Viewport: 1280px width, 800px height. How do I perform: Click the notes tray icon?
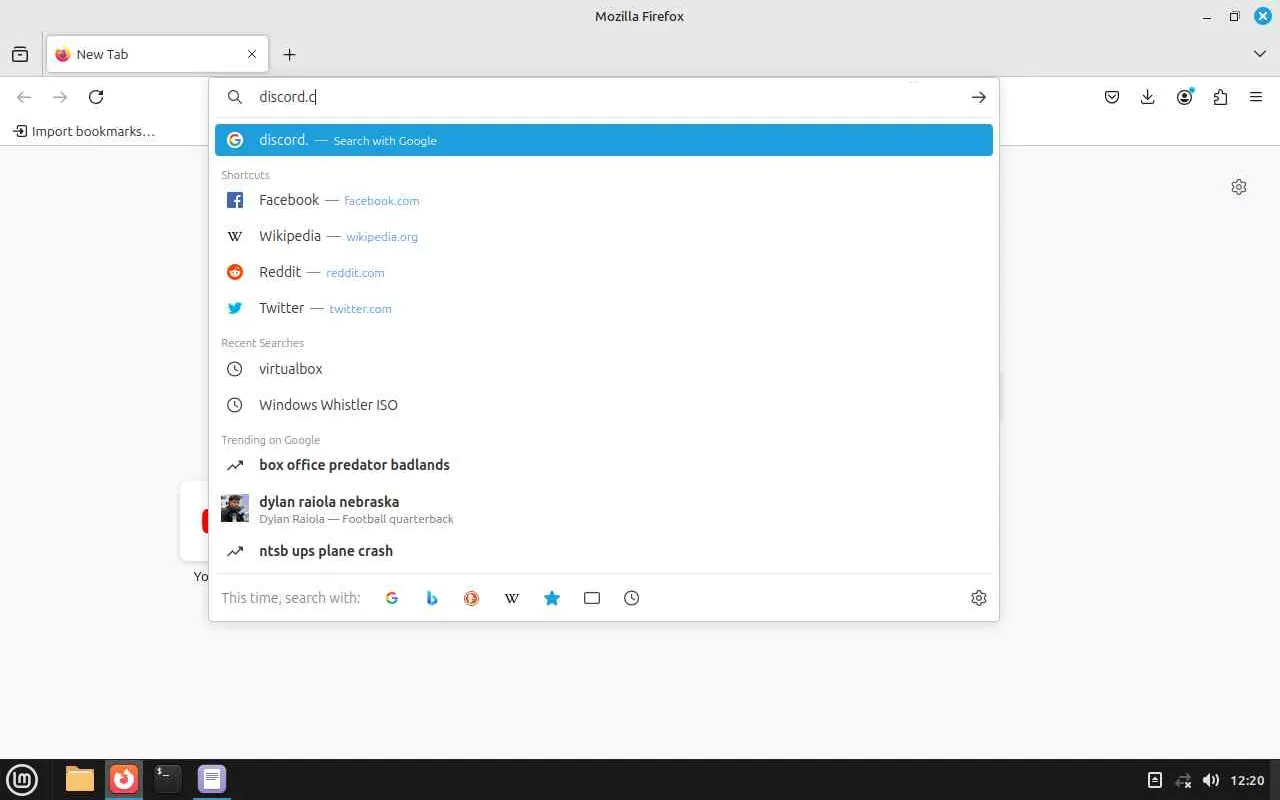tap(1155, 780)
